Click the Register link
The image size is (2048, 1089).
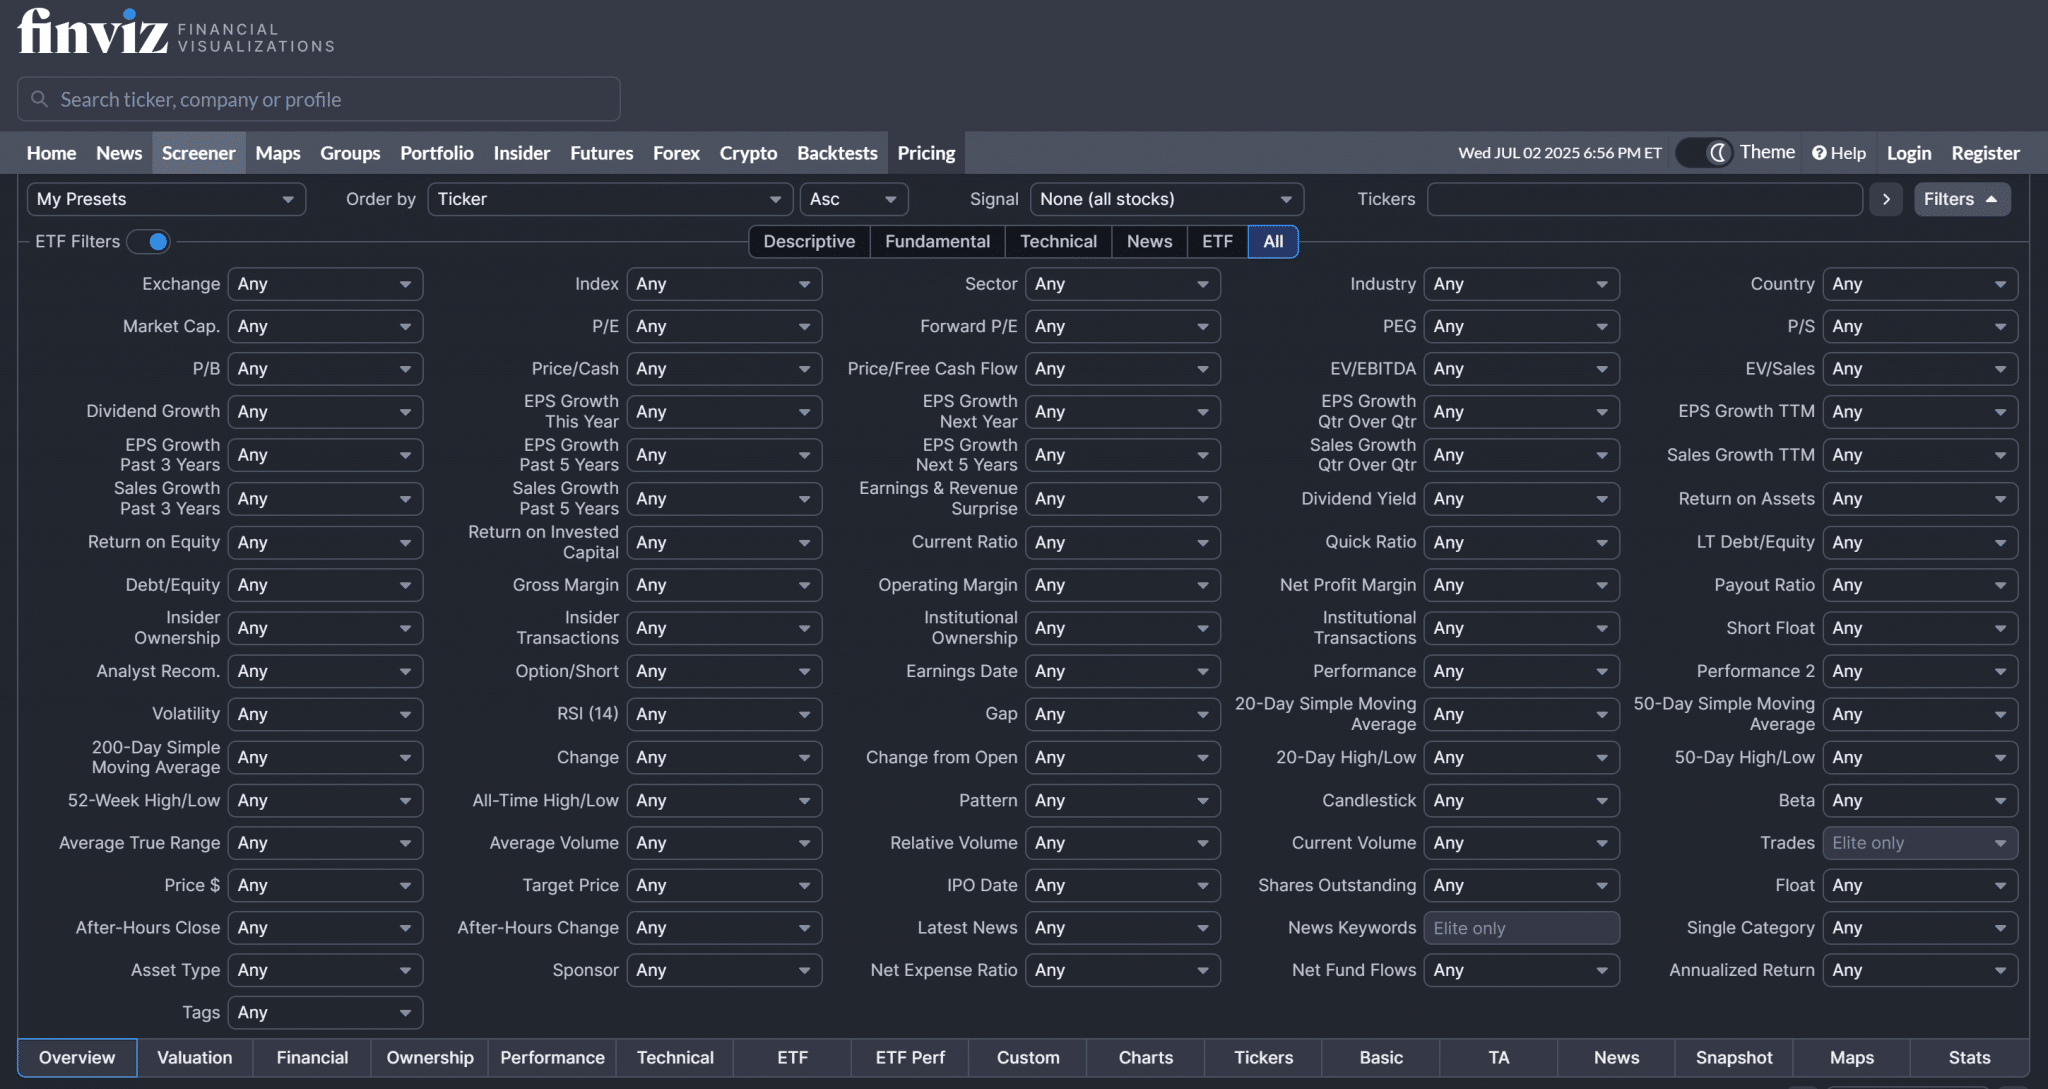tap(1985, 153)
